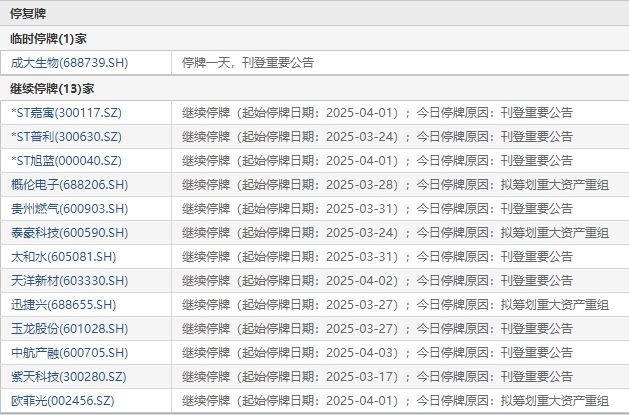Select the 停复牌 section header
Screen dimensions: 629x415
[28, 14]
